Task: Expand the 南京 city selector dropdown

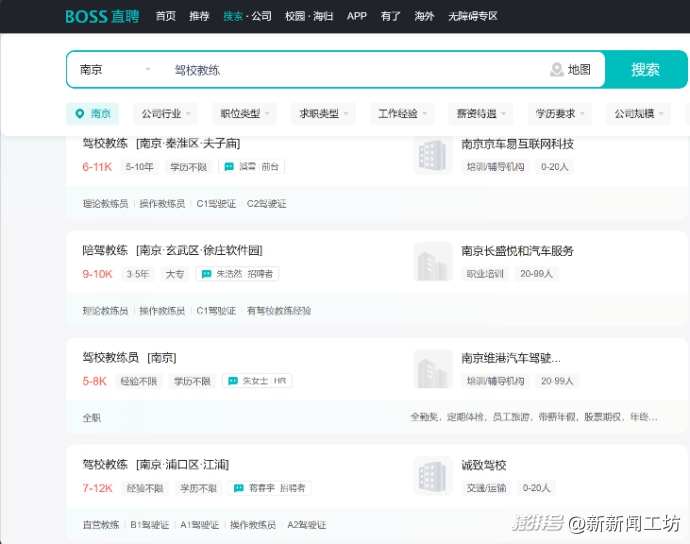Action: [x=114, y=70]
